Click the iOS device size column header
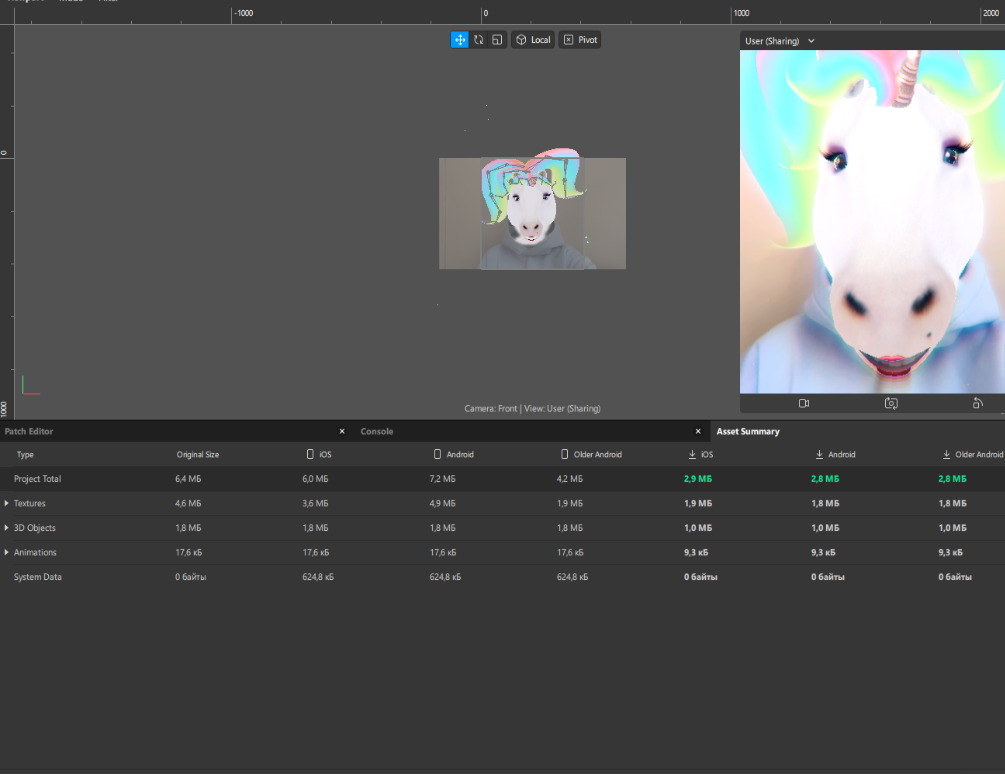Image resolution: width=1005 pixels, height=774 pixels. 319,454
